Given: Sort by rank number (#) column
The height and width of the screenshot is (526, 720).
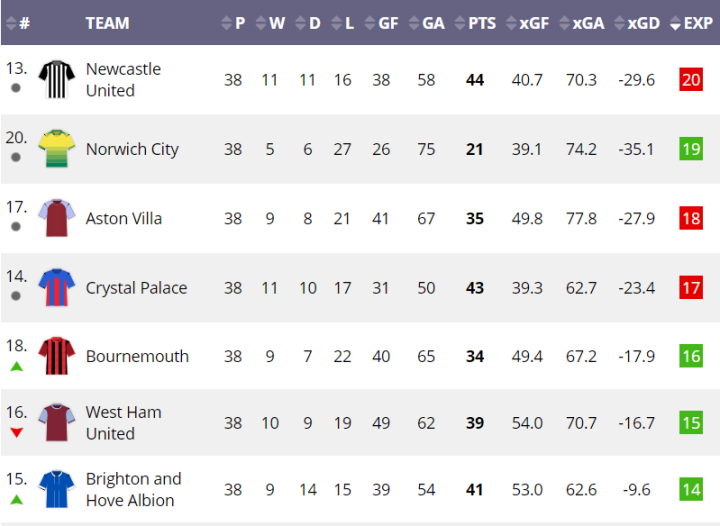Looking at the screenshot, I should click(x=18, y=23).
